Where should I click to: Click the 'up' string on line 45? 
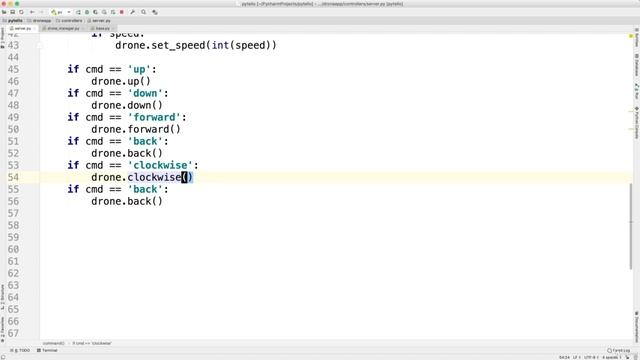pyautogui.click(x=139, y=69)
